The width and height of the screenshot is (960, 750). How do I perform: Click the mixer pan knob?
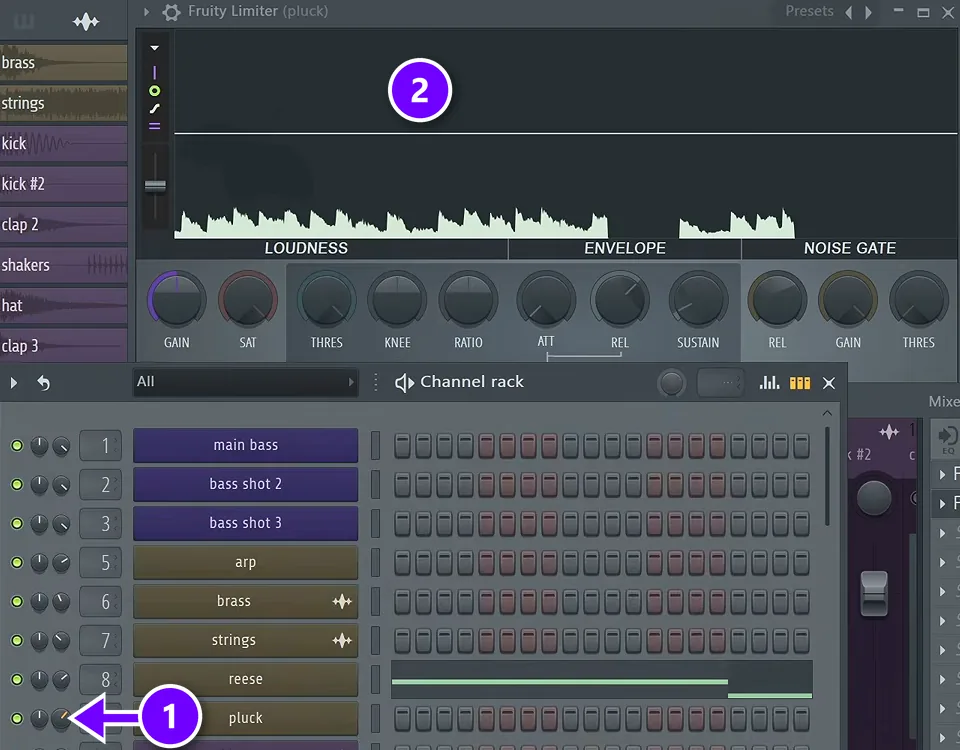point(874,498)
